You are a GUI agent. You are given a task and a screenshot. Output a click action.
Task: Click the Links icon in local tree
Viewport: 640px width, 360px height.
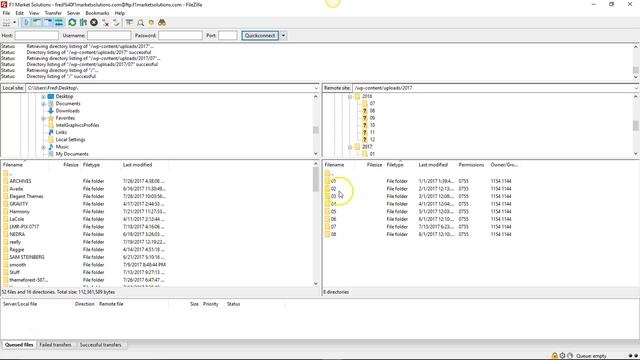51,132
